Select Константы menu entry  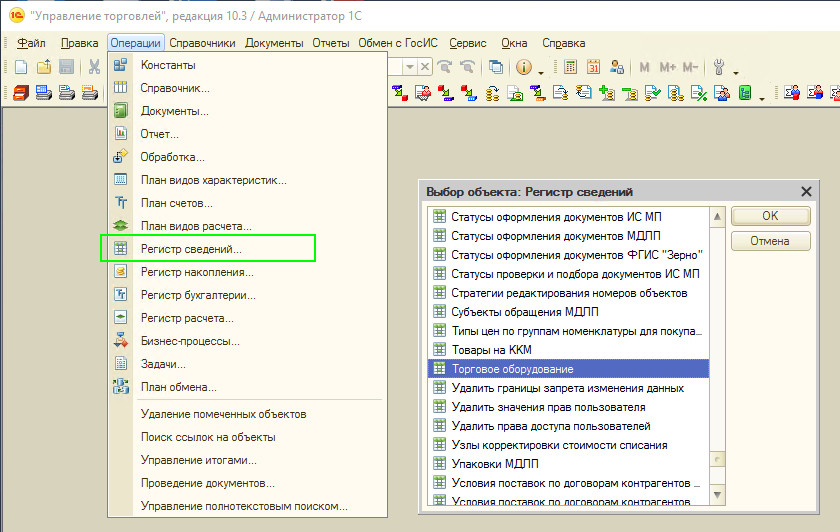168,65
